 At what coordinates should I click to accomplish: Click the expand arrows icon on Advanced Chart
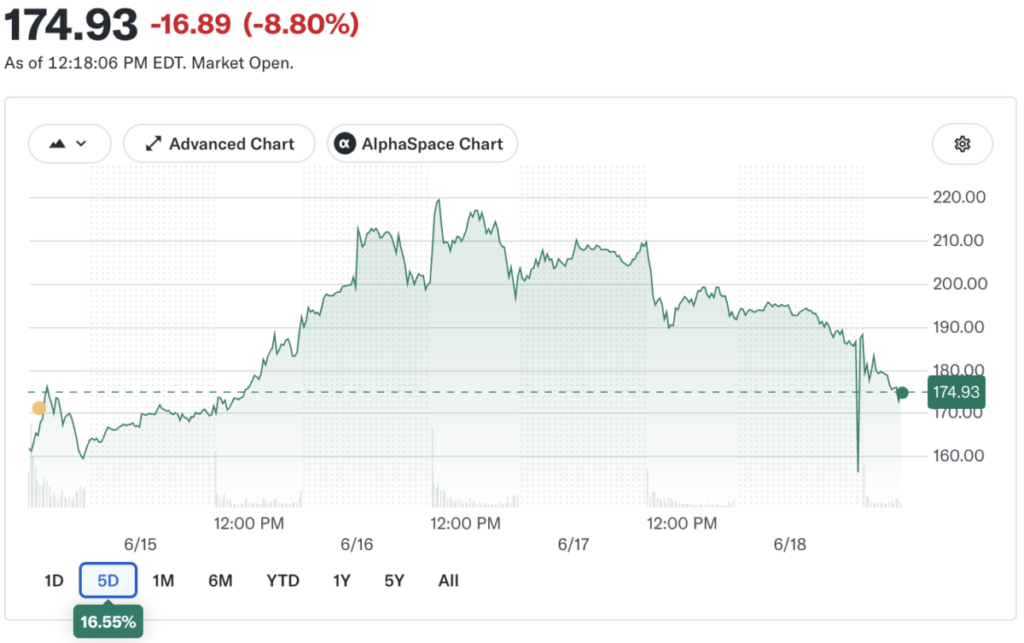pos(153,144)
